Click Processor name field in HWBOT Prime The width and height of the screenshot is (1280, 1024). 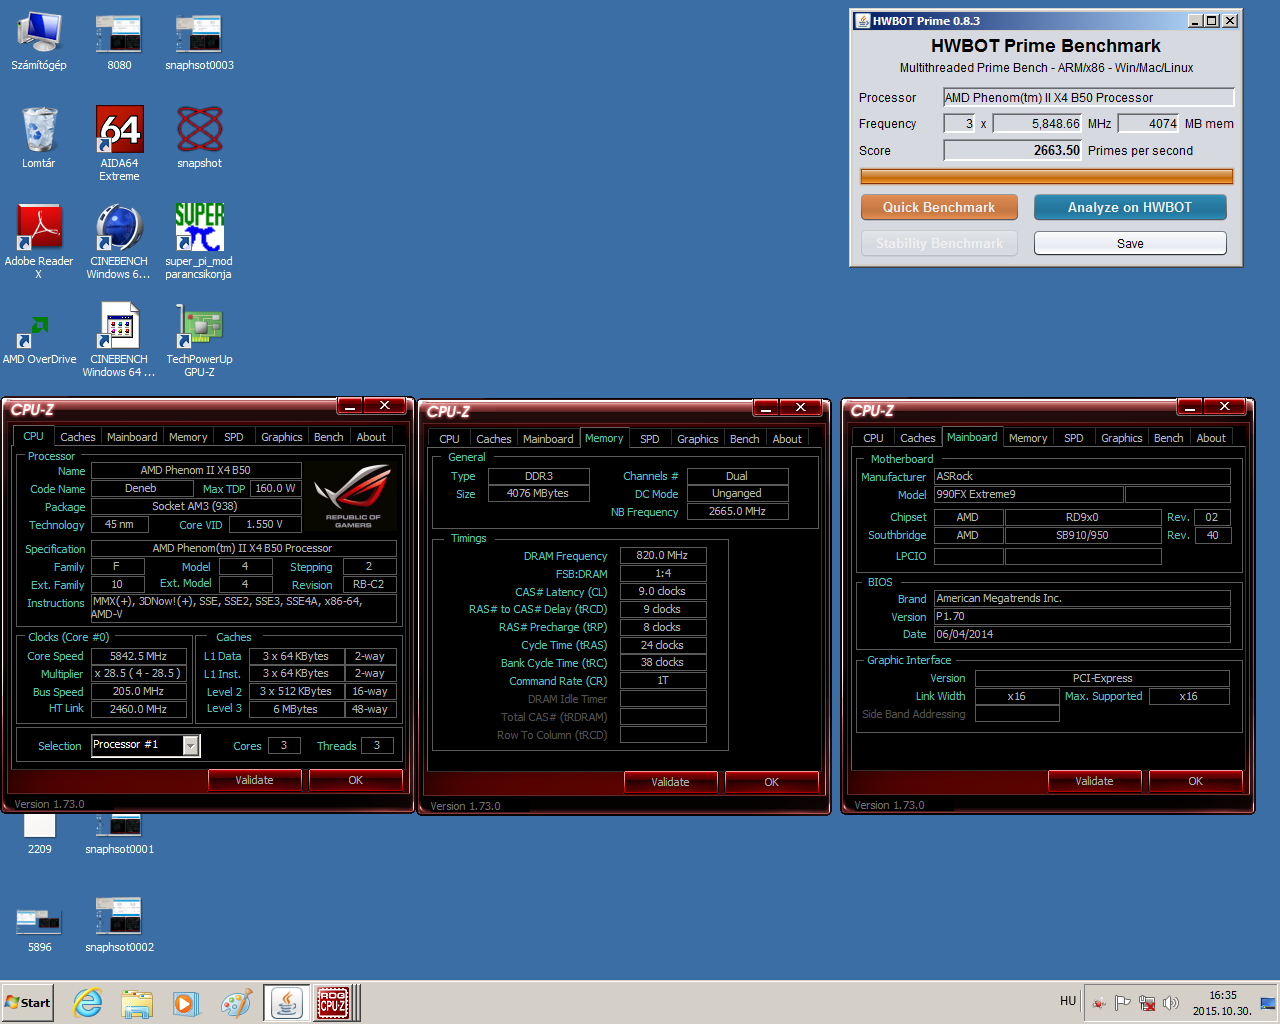tap(1089, 97)
